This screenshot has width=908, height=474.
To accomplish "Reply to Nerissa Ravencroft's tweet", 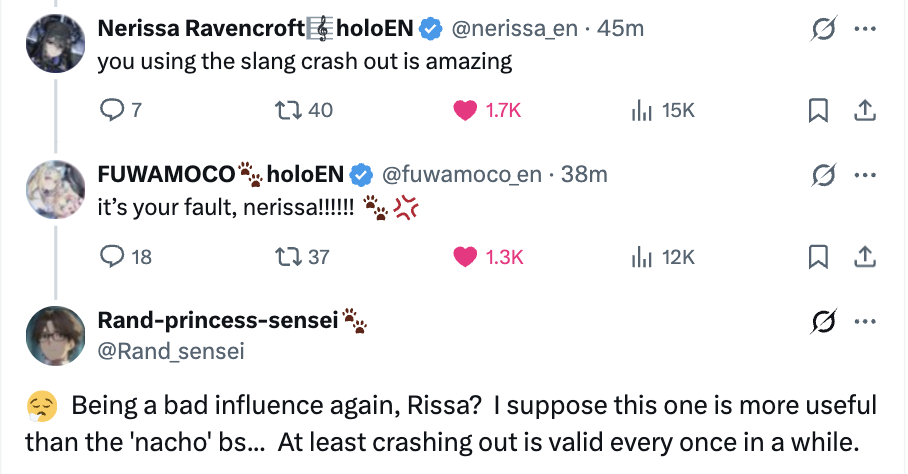I will [x=113, y=110].
